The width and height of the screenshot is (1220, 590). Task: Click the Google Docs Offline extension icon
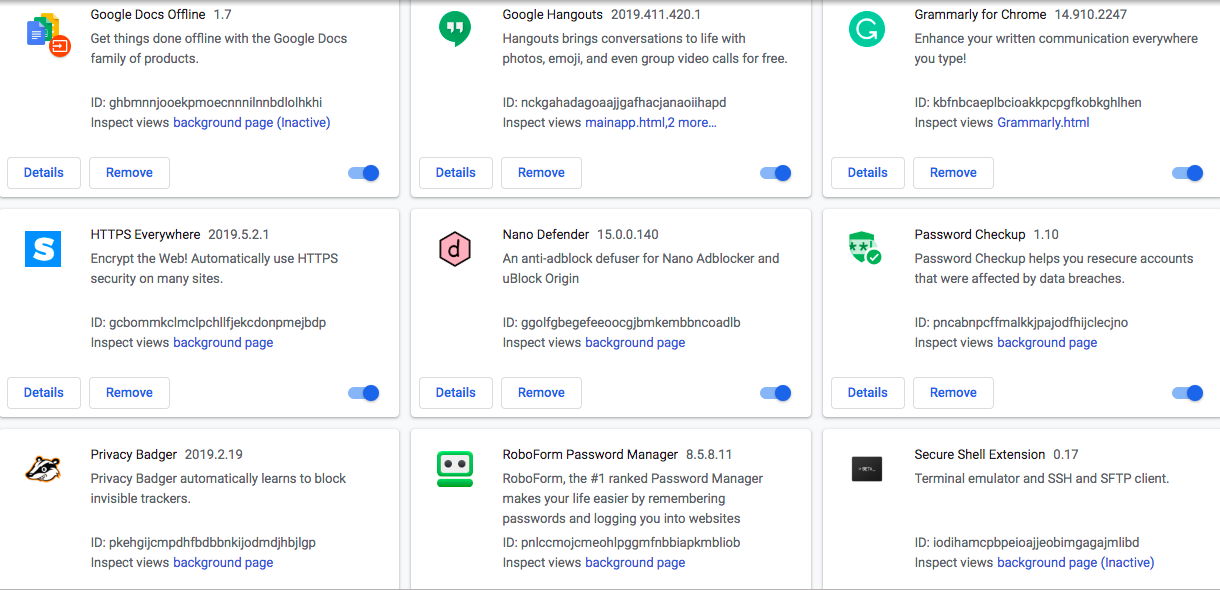48,34
